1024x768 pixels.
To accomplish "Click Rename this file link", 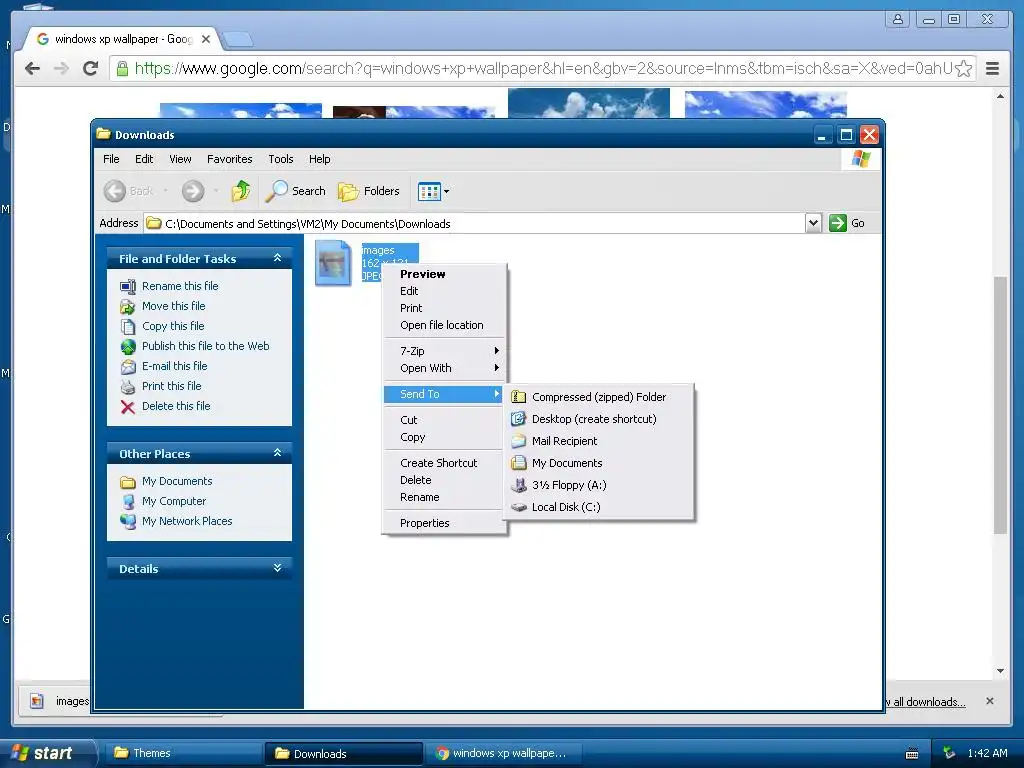I will click(180, 286).
